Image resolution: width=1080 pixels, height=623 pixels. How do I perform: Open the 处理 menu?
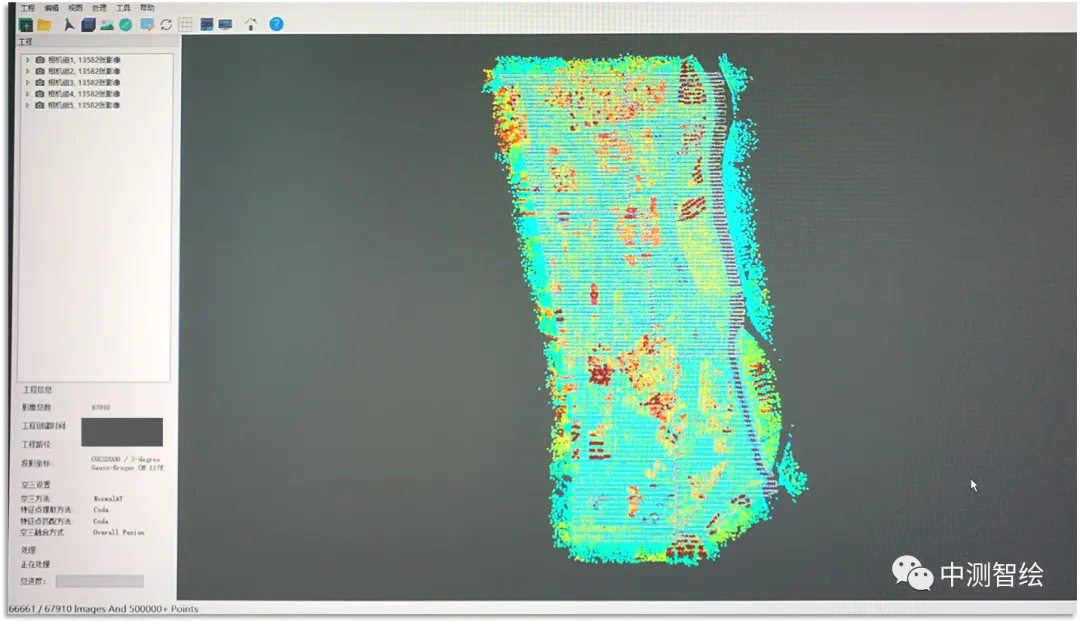(99, 8)
